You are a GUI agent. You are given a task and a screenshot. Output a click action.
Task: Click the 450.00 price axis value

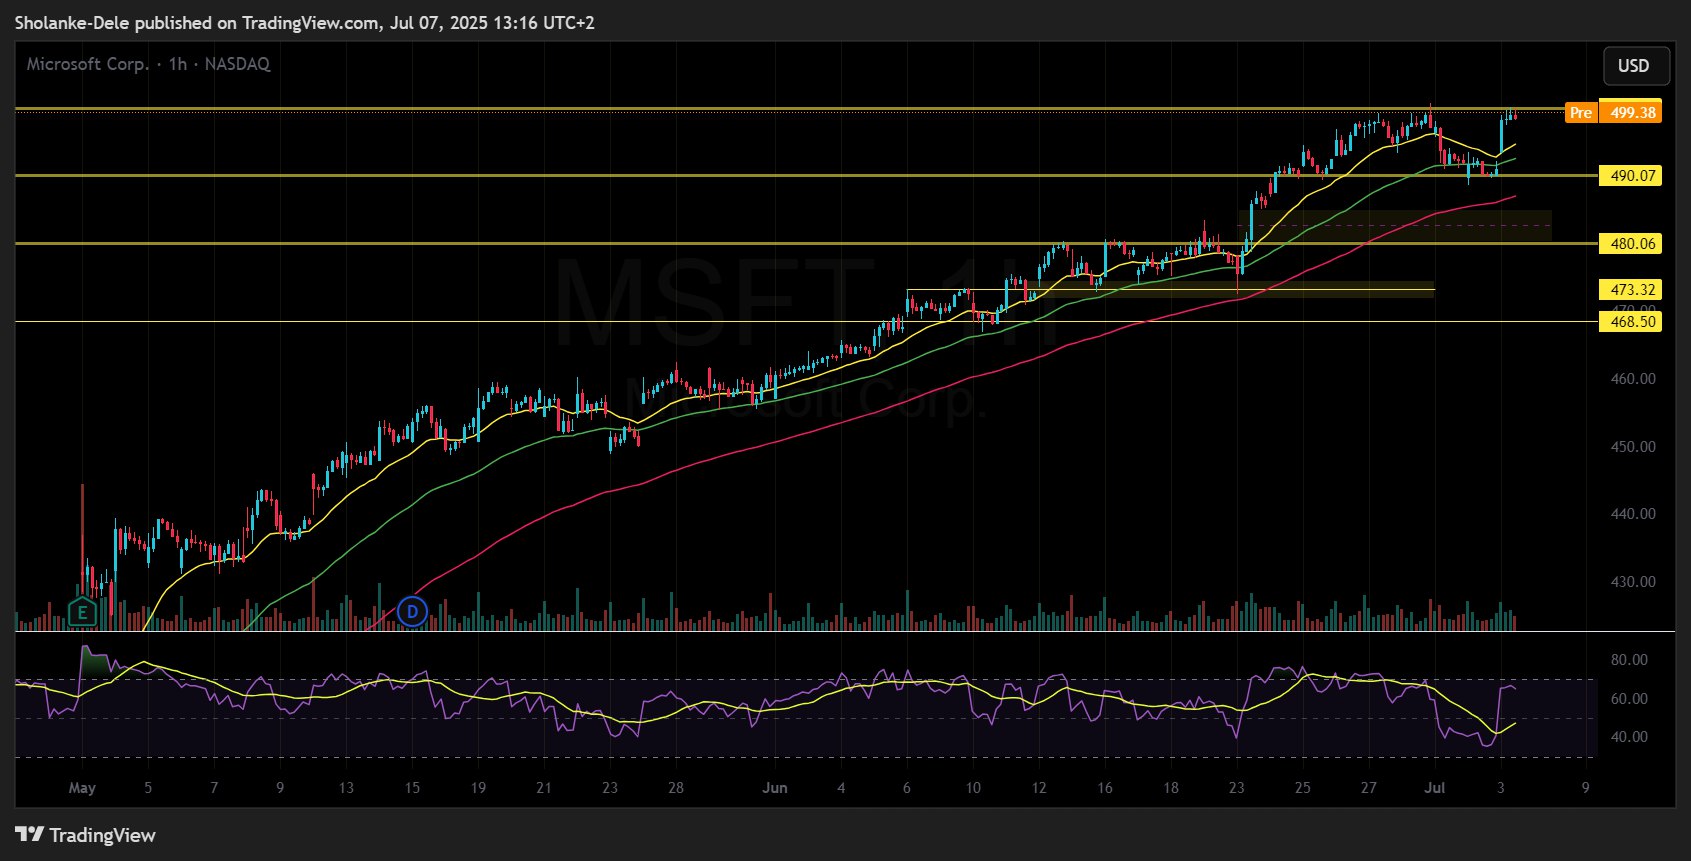pyautogui.click(x=1632, y=447)
